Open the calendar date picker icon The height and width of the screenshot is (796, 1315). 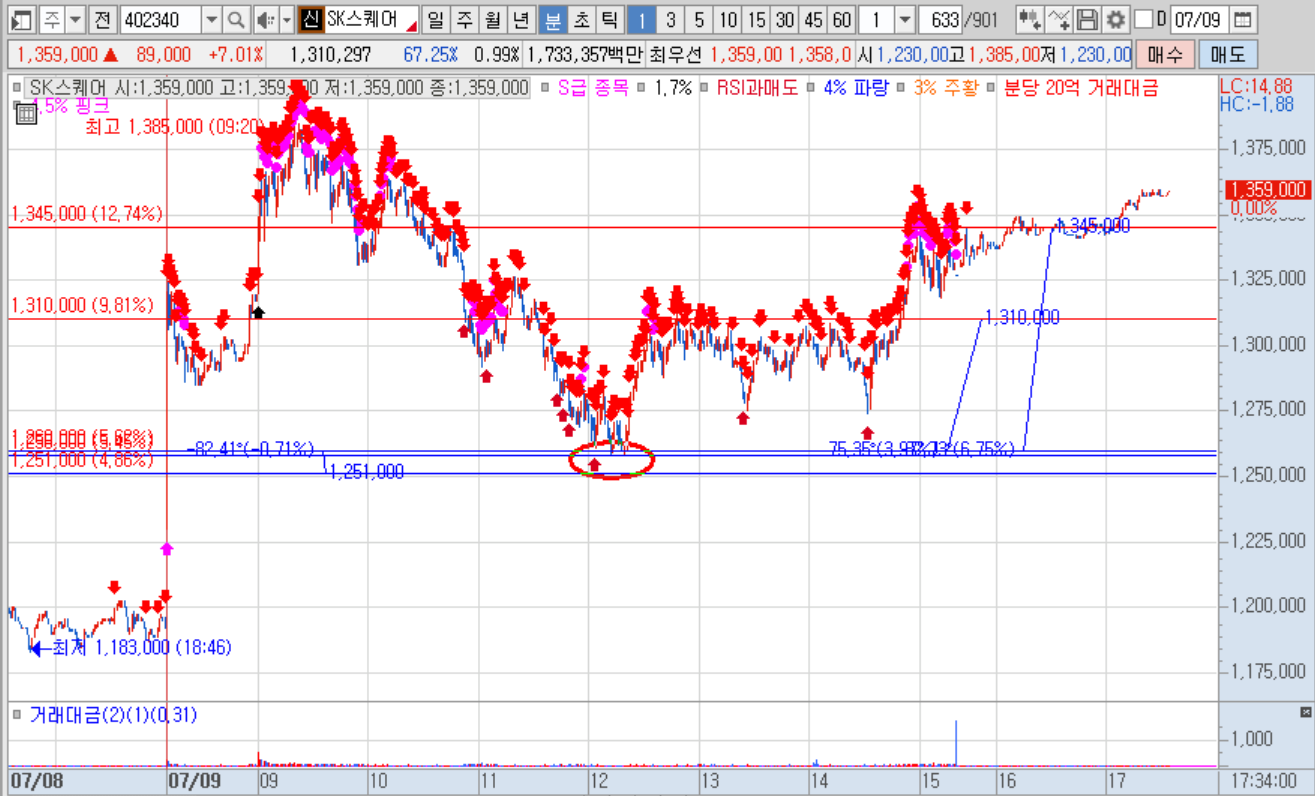tap(1241, 19)
